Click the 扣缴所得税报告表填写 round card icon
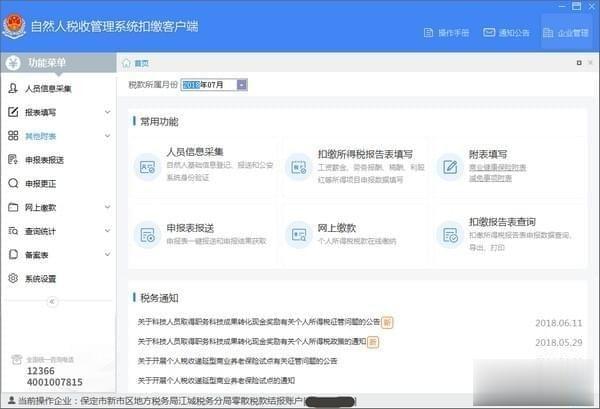Image resolution: width=600 pixels, height=409 pixels. (298, 167)
